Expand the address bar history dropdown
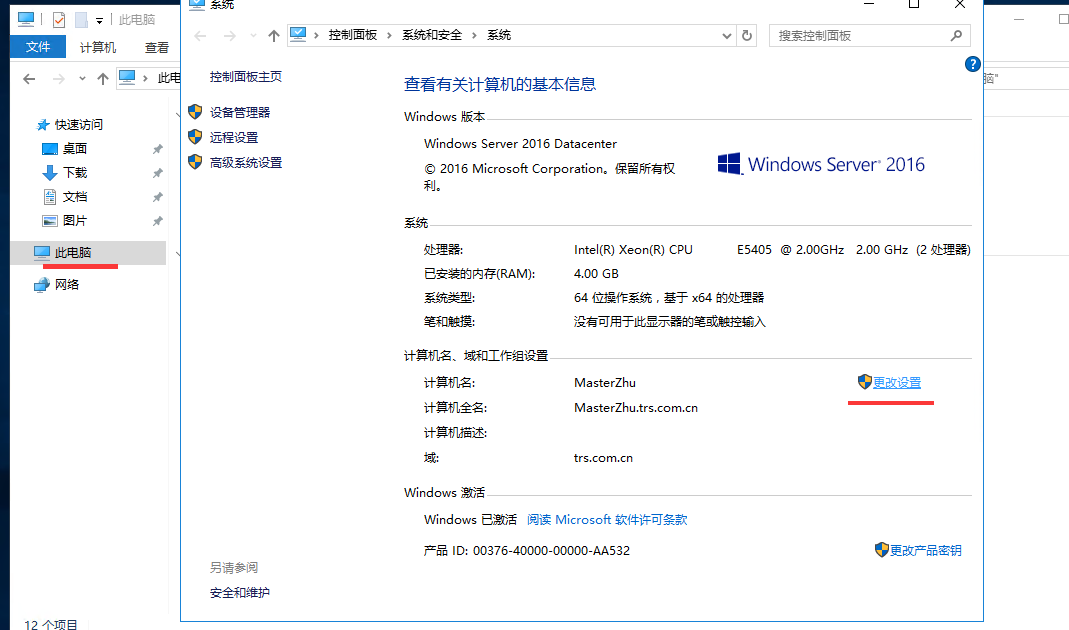The width and height of the screenshot is (1069, 630). [727, 35]
